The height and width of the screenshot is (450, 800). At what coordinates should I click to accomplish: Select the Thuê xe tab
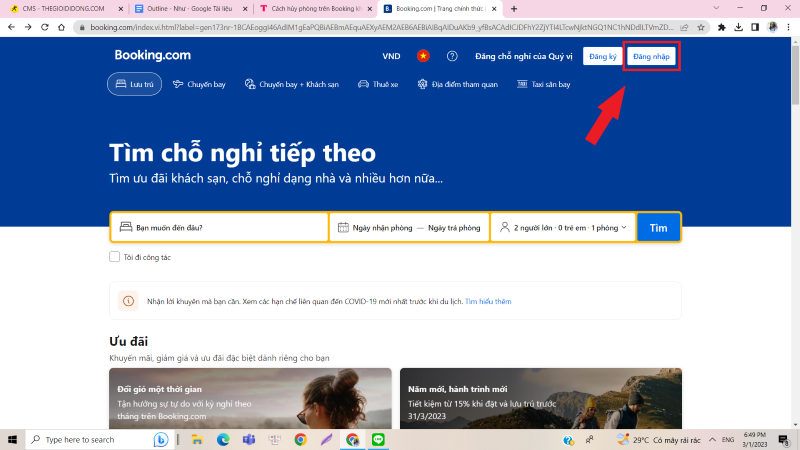tap(378, 84)
